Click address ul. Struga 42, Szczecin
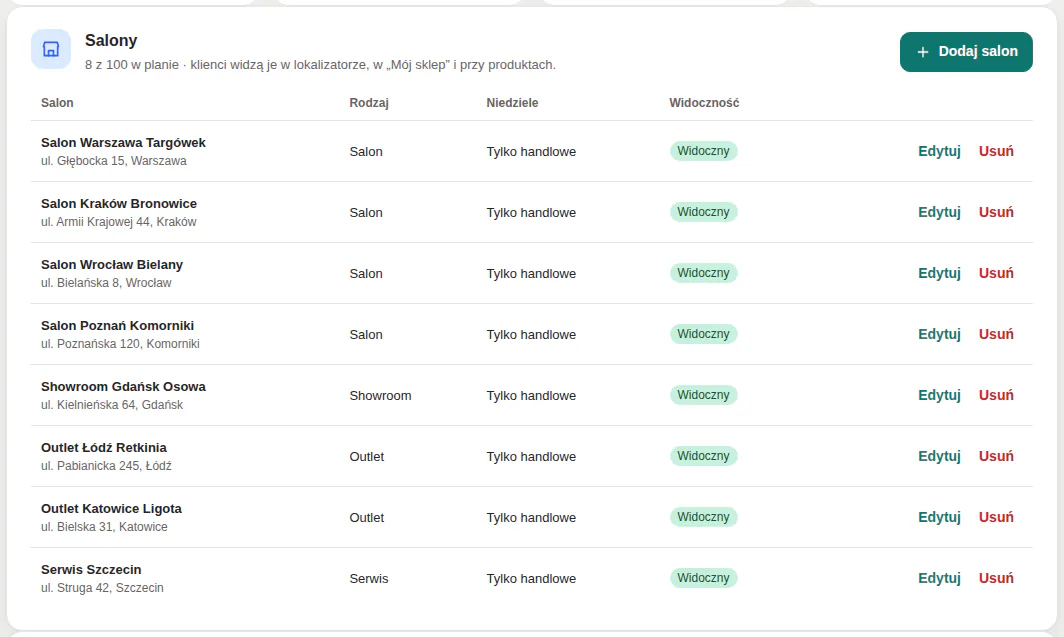 point(102,589)
